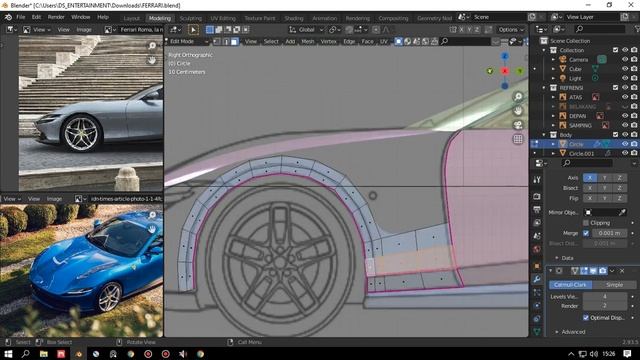The height and width of the screenshot is (360, 640).
Task: Open Tool properties tab icon
Action: pos(537,180)
